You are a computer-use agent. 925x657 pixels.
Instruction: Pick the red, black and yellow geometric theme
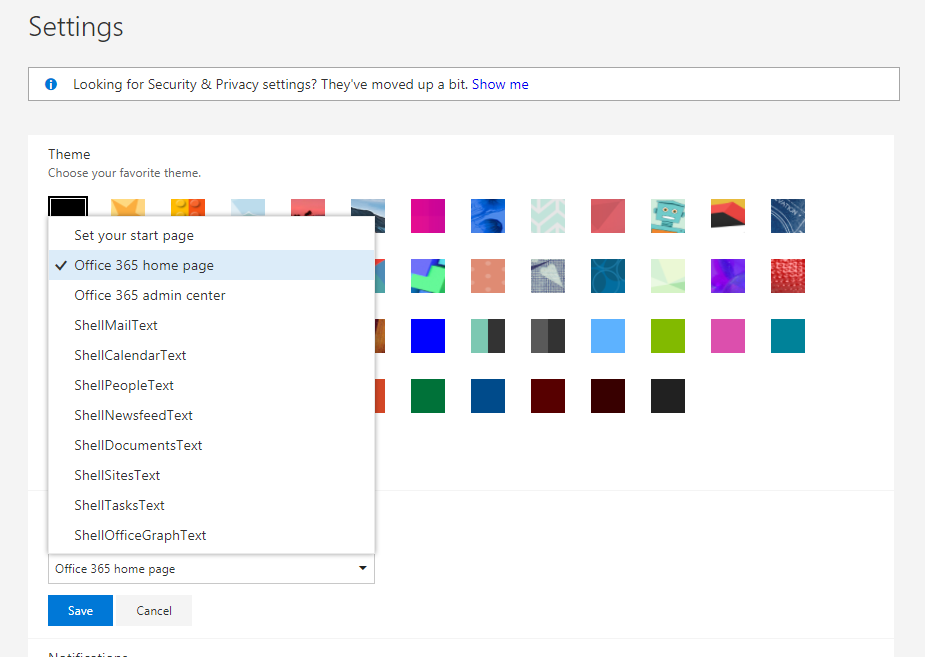tap(727, 216)
